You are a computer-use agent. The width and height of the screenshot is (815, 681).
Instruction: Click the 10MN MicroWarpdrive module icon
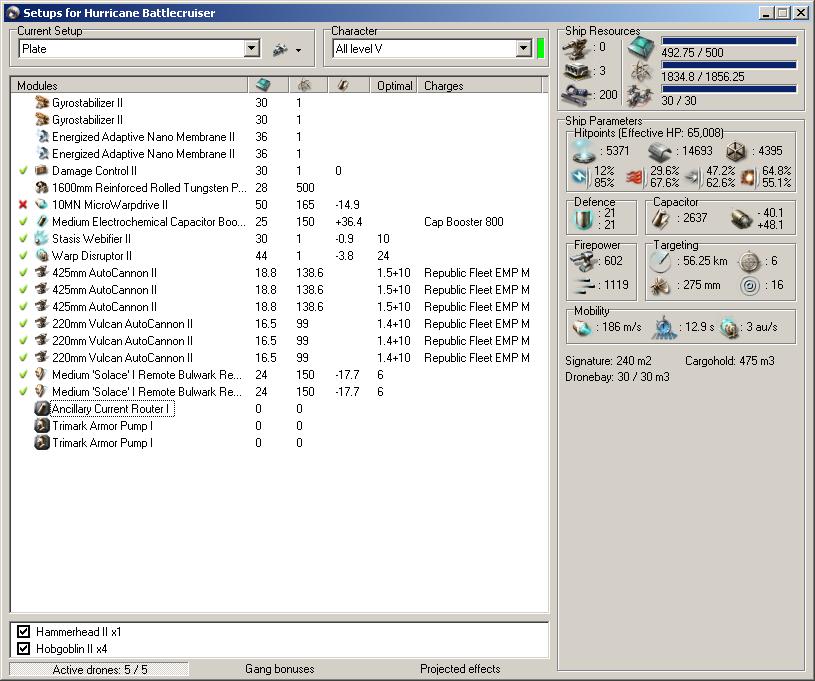point(42,205)
